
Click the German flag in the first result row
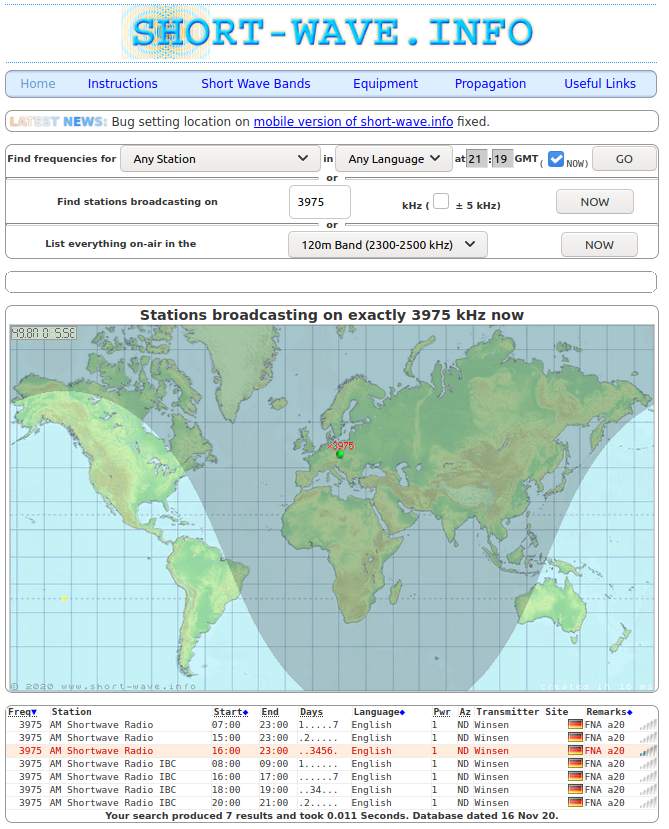tap(574, 725)
